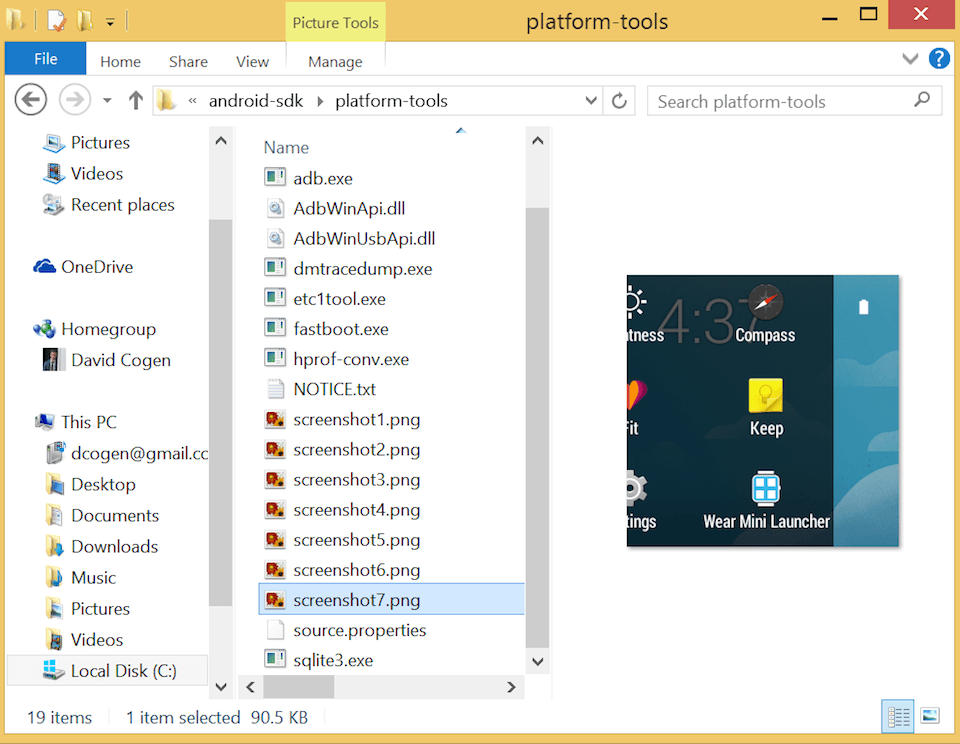Click android-sdk in the address path
The height and width of the screenshot is (744, 960).
[256, 101]
